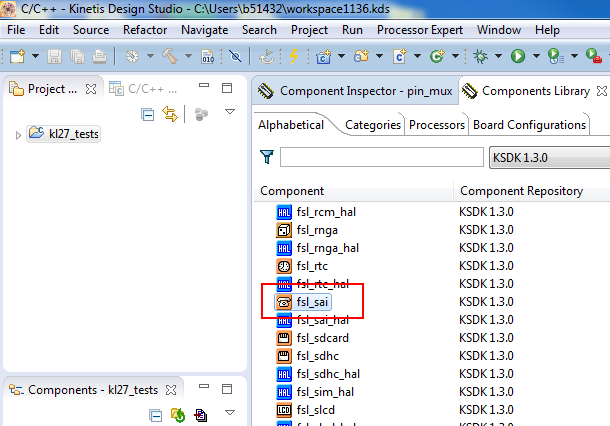
Task: Click the component filter funnel icon
Action: (267, 157)
